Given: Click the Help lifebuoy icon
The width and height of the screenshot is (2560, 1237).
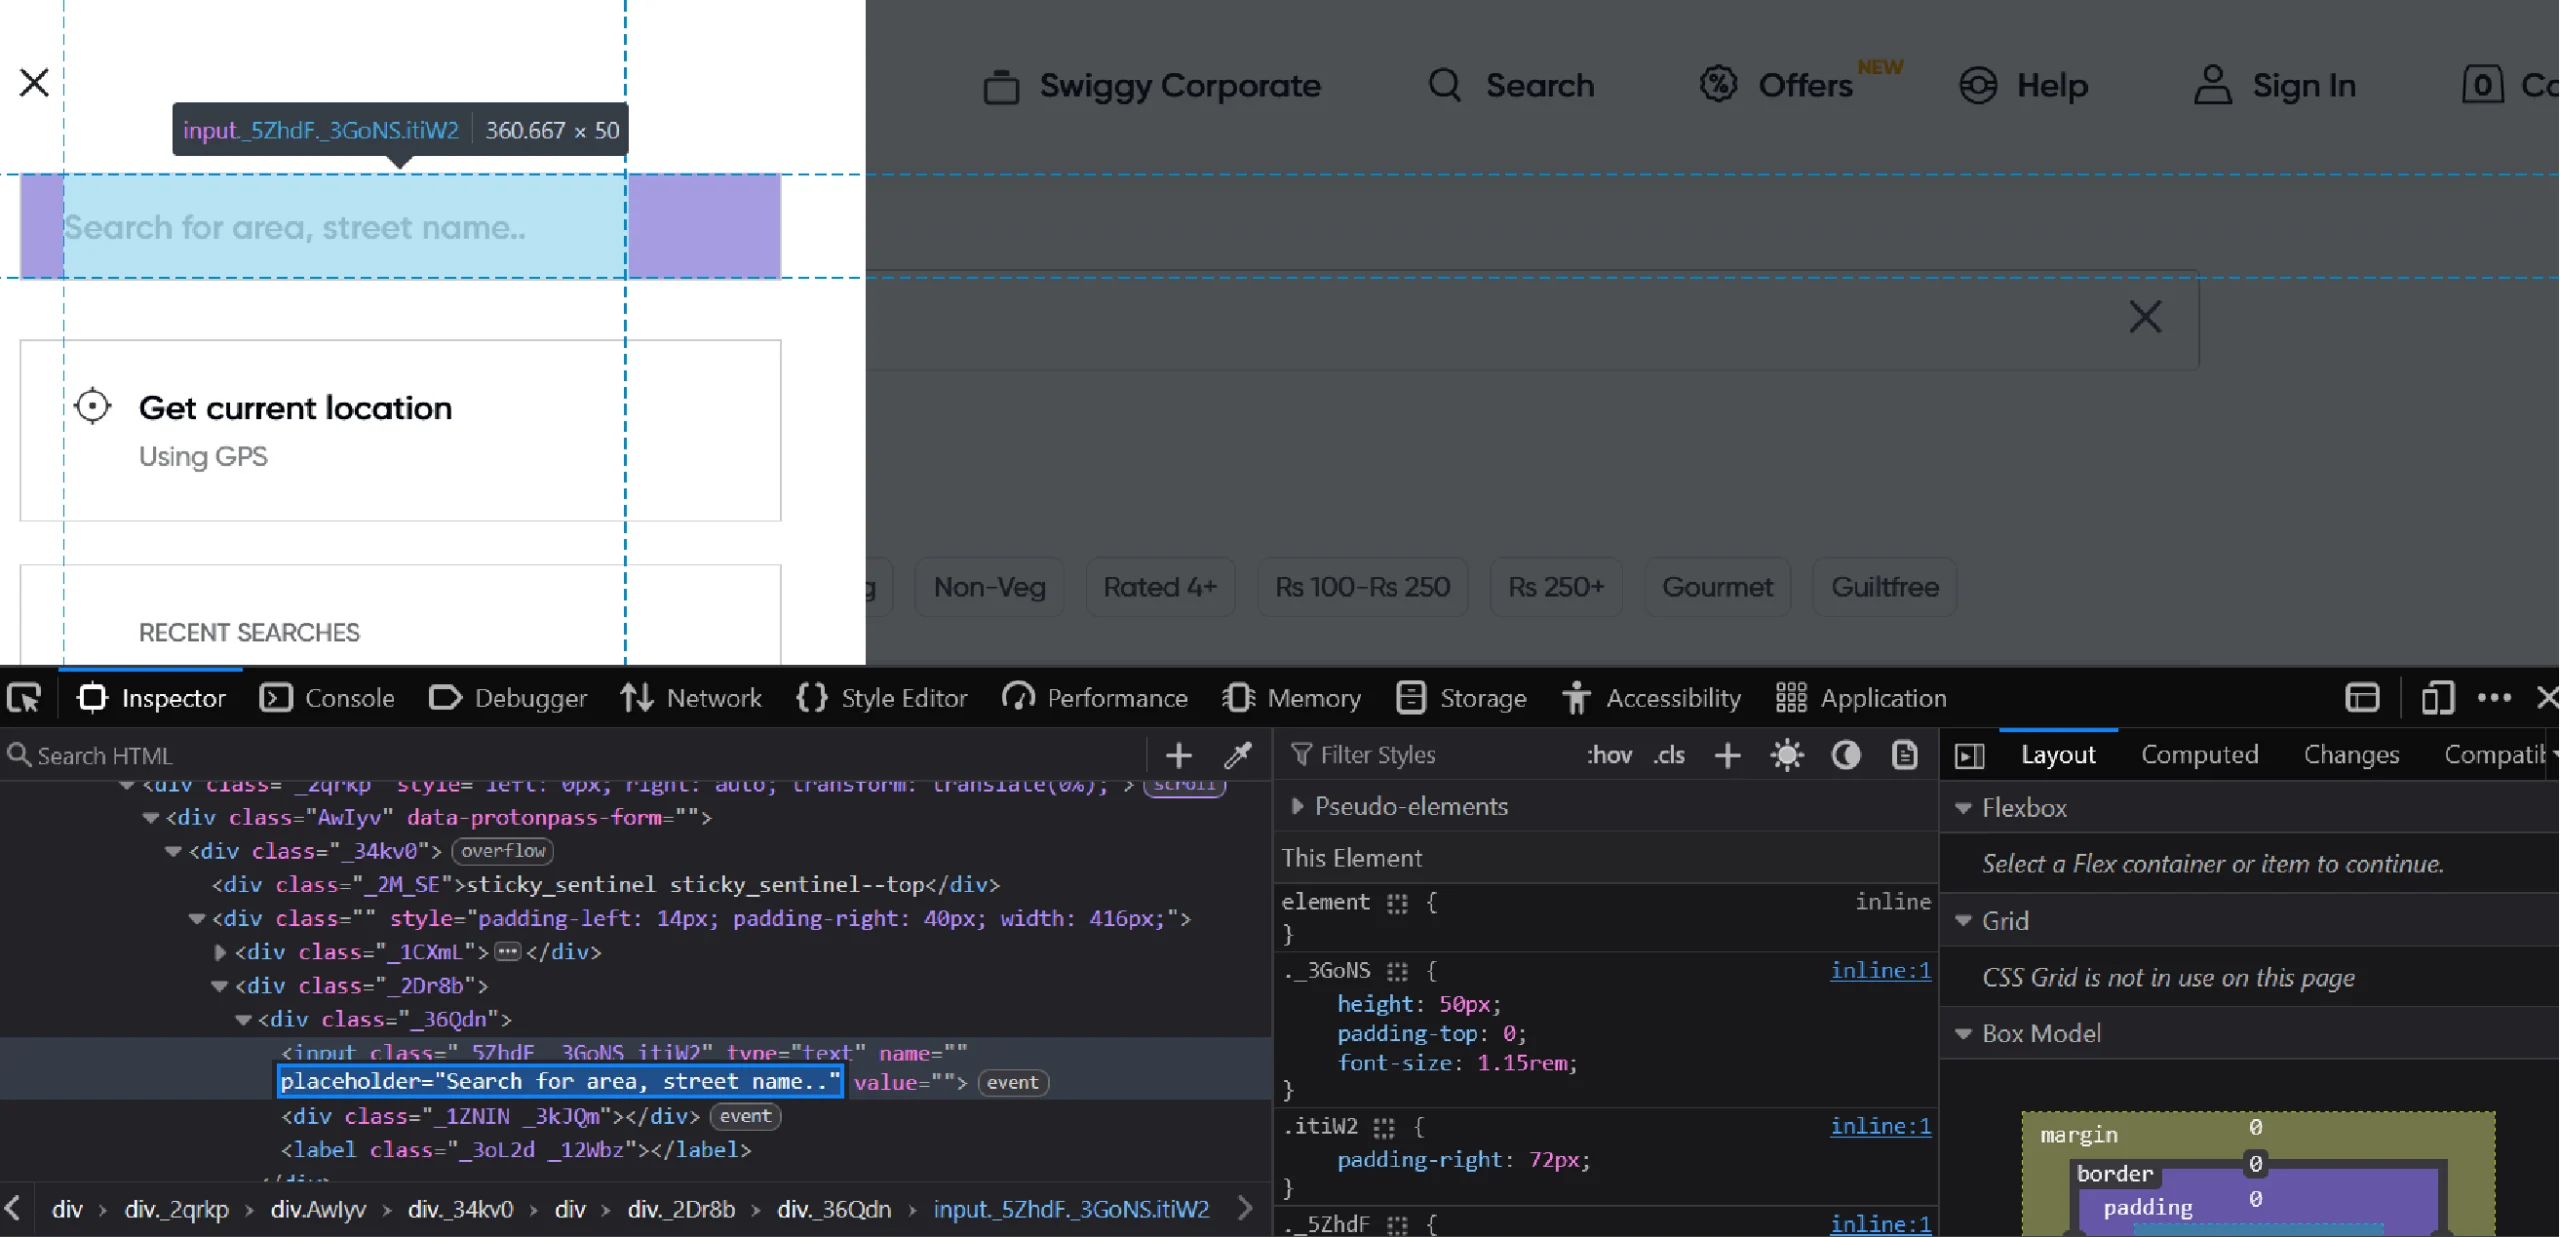Looking at the screenshot, I should (1978, 85).
